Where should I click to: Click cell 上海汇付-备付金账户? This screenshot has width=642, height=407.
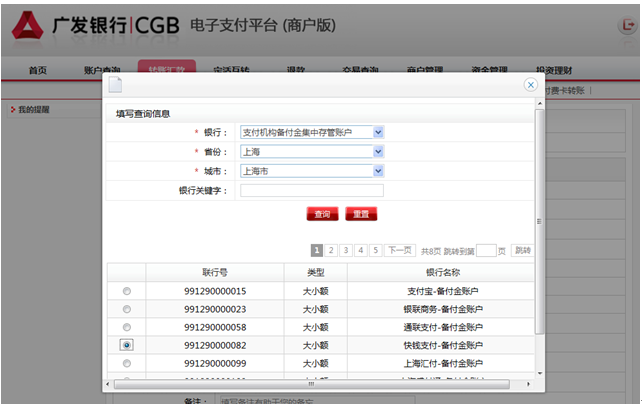coord(443,363)
